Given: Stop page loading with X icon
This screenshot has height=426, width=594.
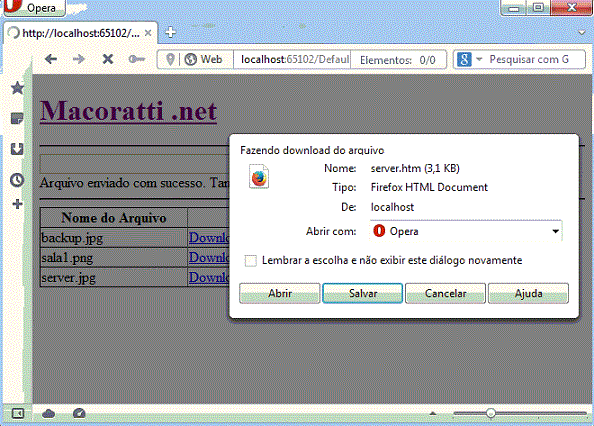Looking at the screenshot, I should pos(108,59).
